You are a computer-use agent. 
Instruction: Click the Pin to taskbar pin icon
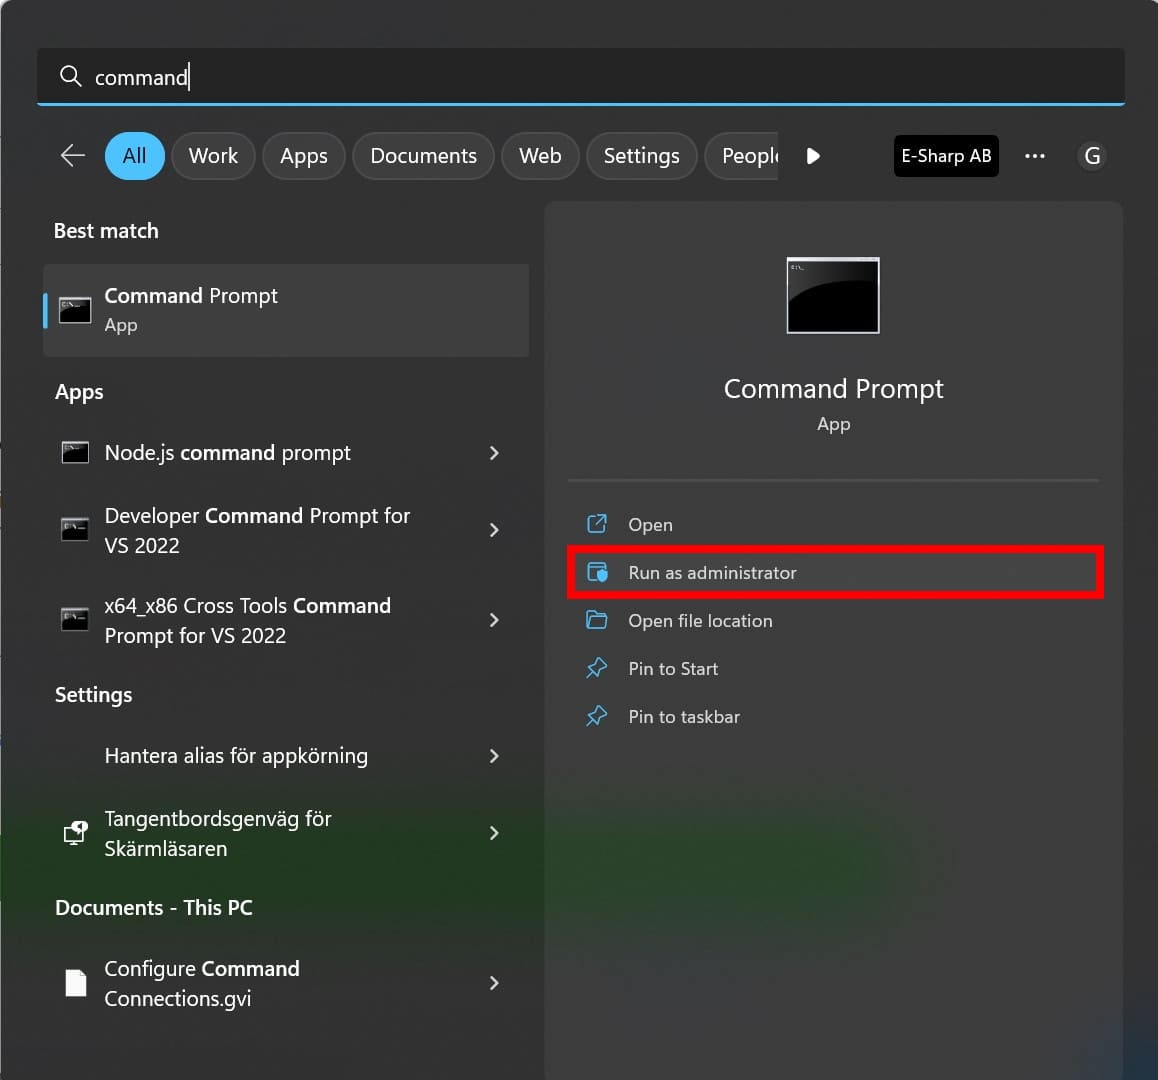pyautogui.click(x=597, y=717)
